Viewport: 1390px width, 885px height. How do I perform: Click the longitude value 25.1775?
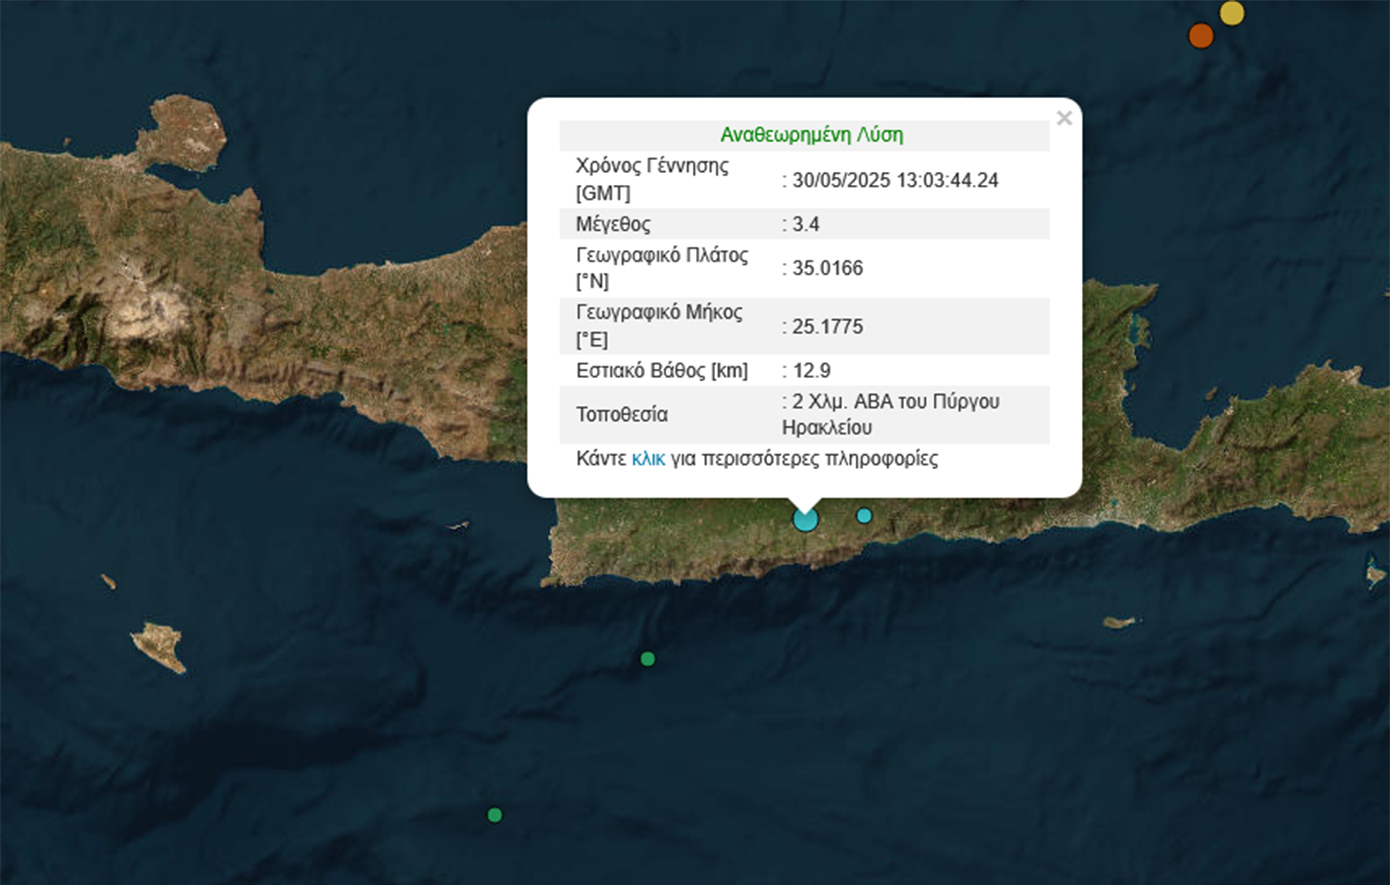tap(827, 326)
